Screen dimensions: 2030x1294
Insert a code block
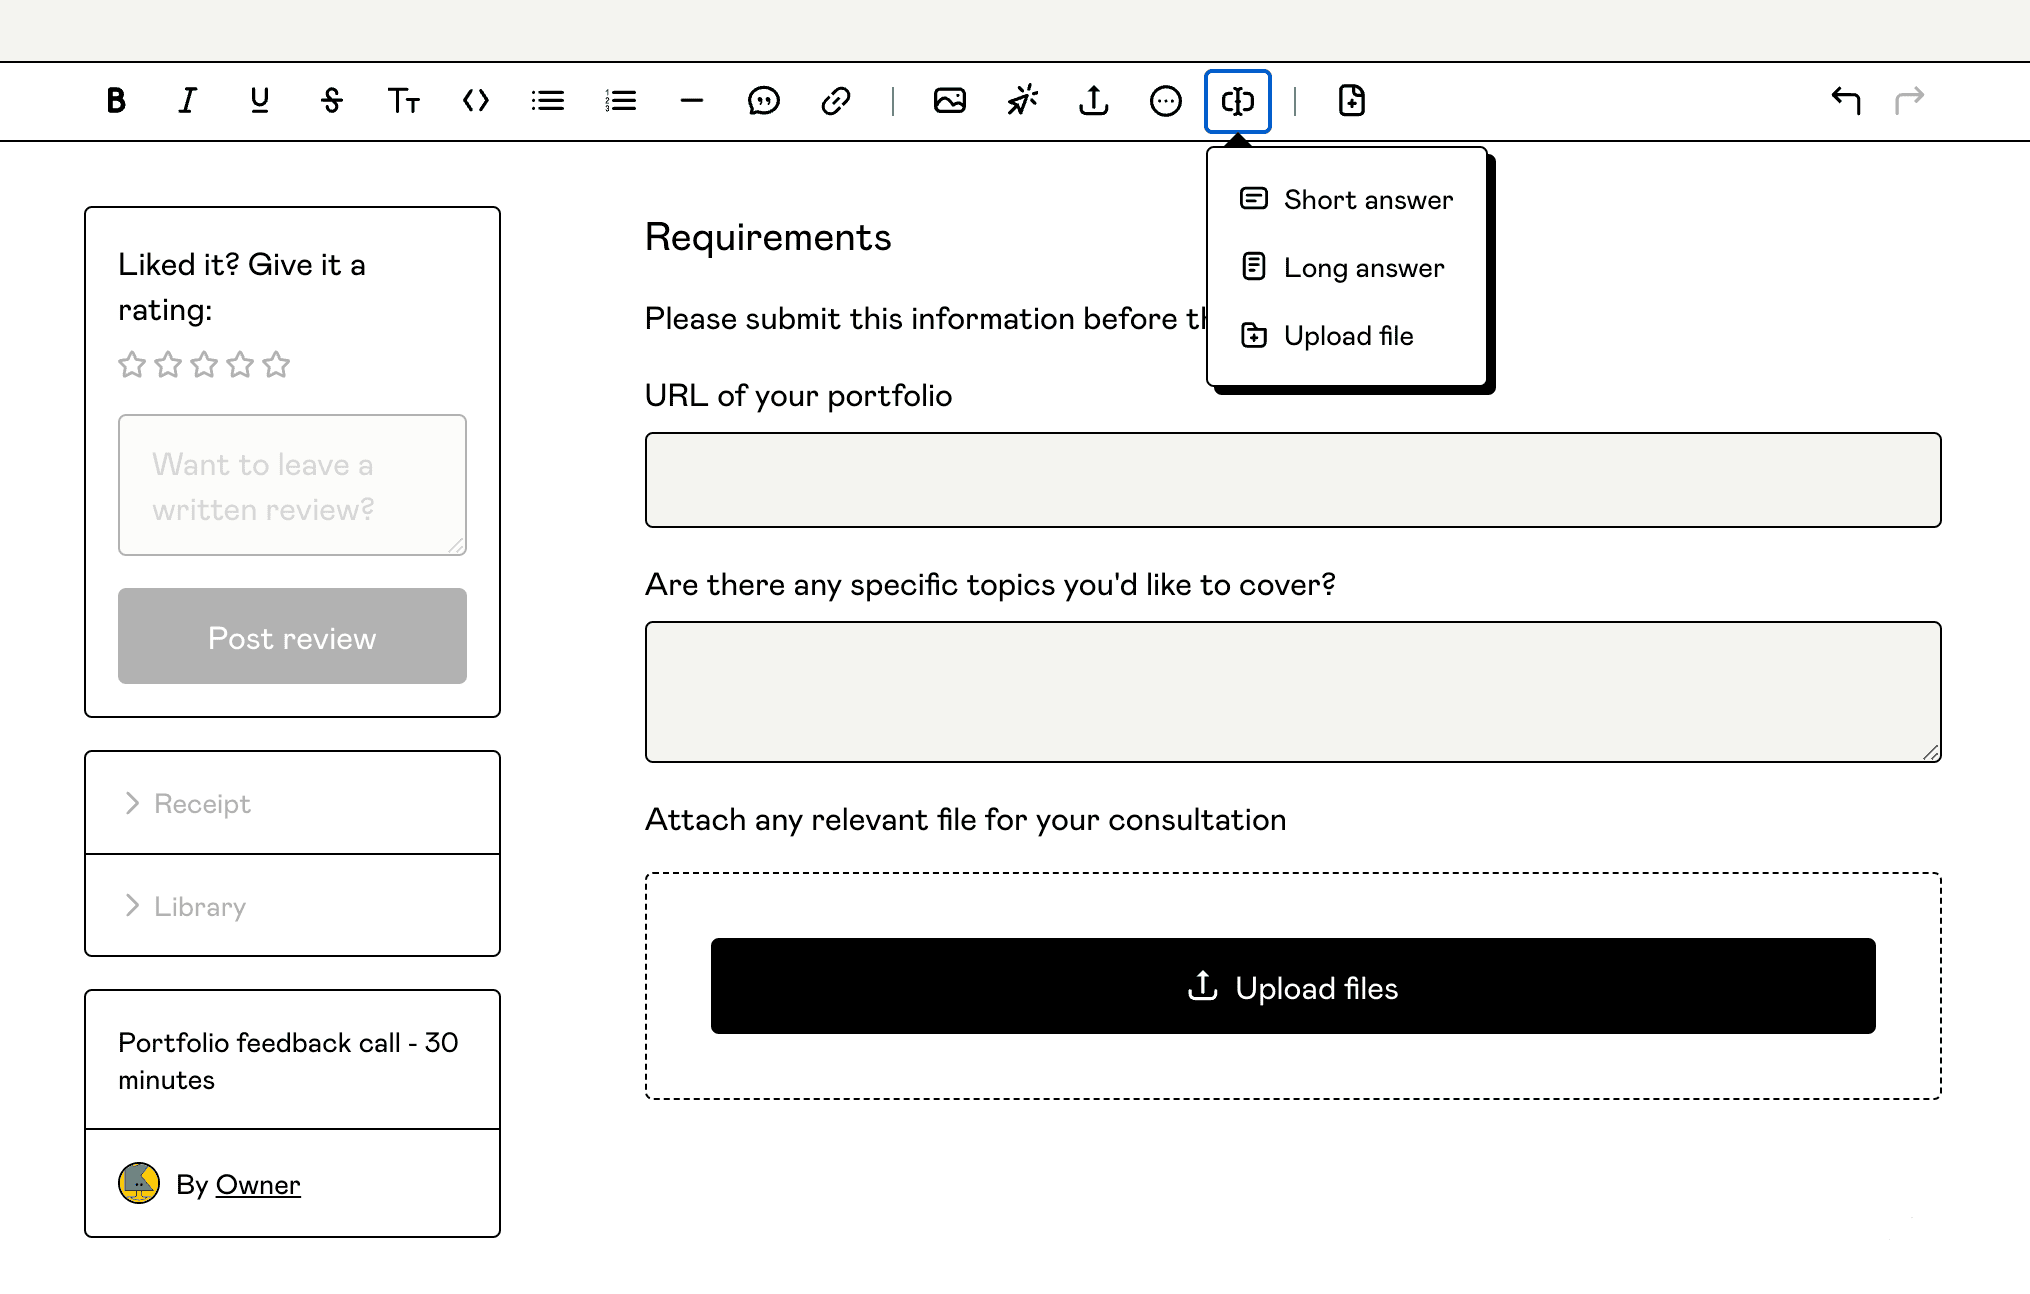click(476, 101)
